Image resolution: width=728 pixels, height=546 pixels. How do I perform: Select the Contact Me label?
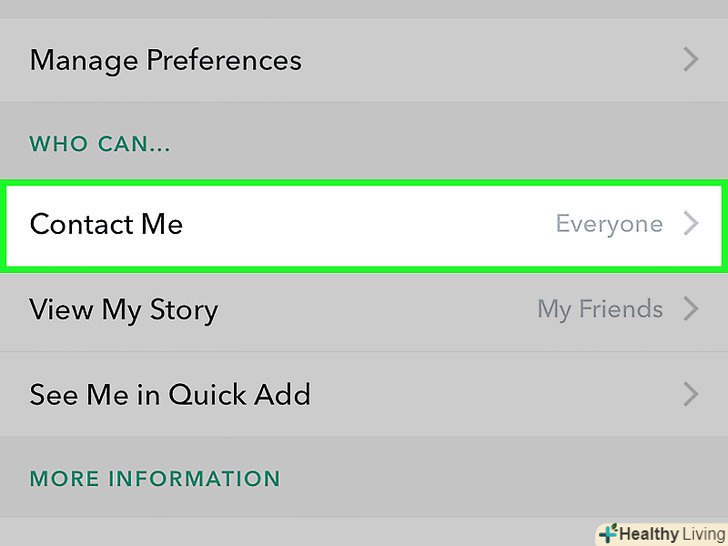[106, 224]
